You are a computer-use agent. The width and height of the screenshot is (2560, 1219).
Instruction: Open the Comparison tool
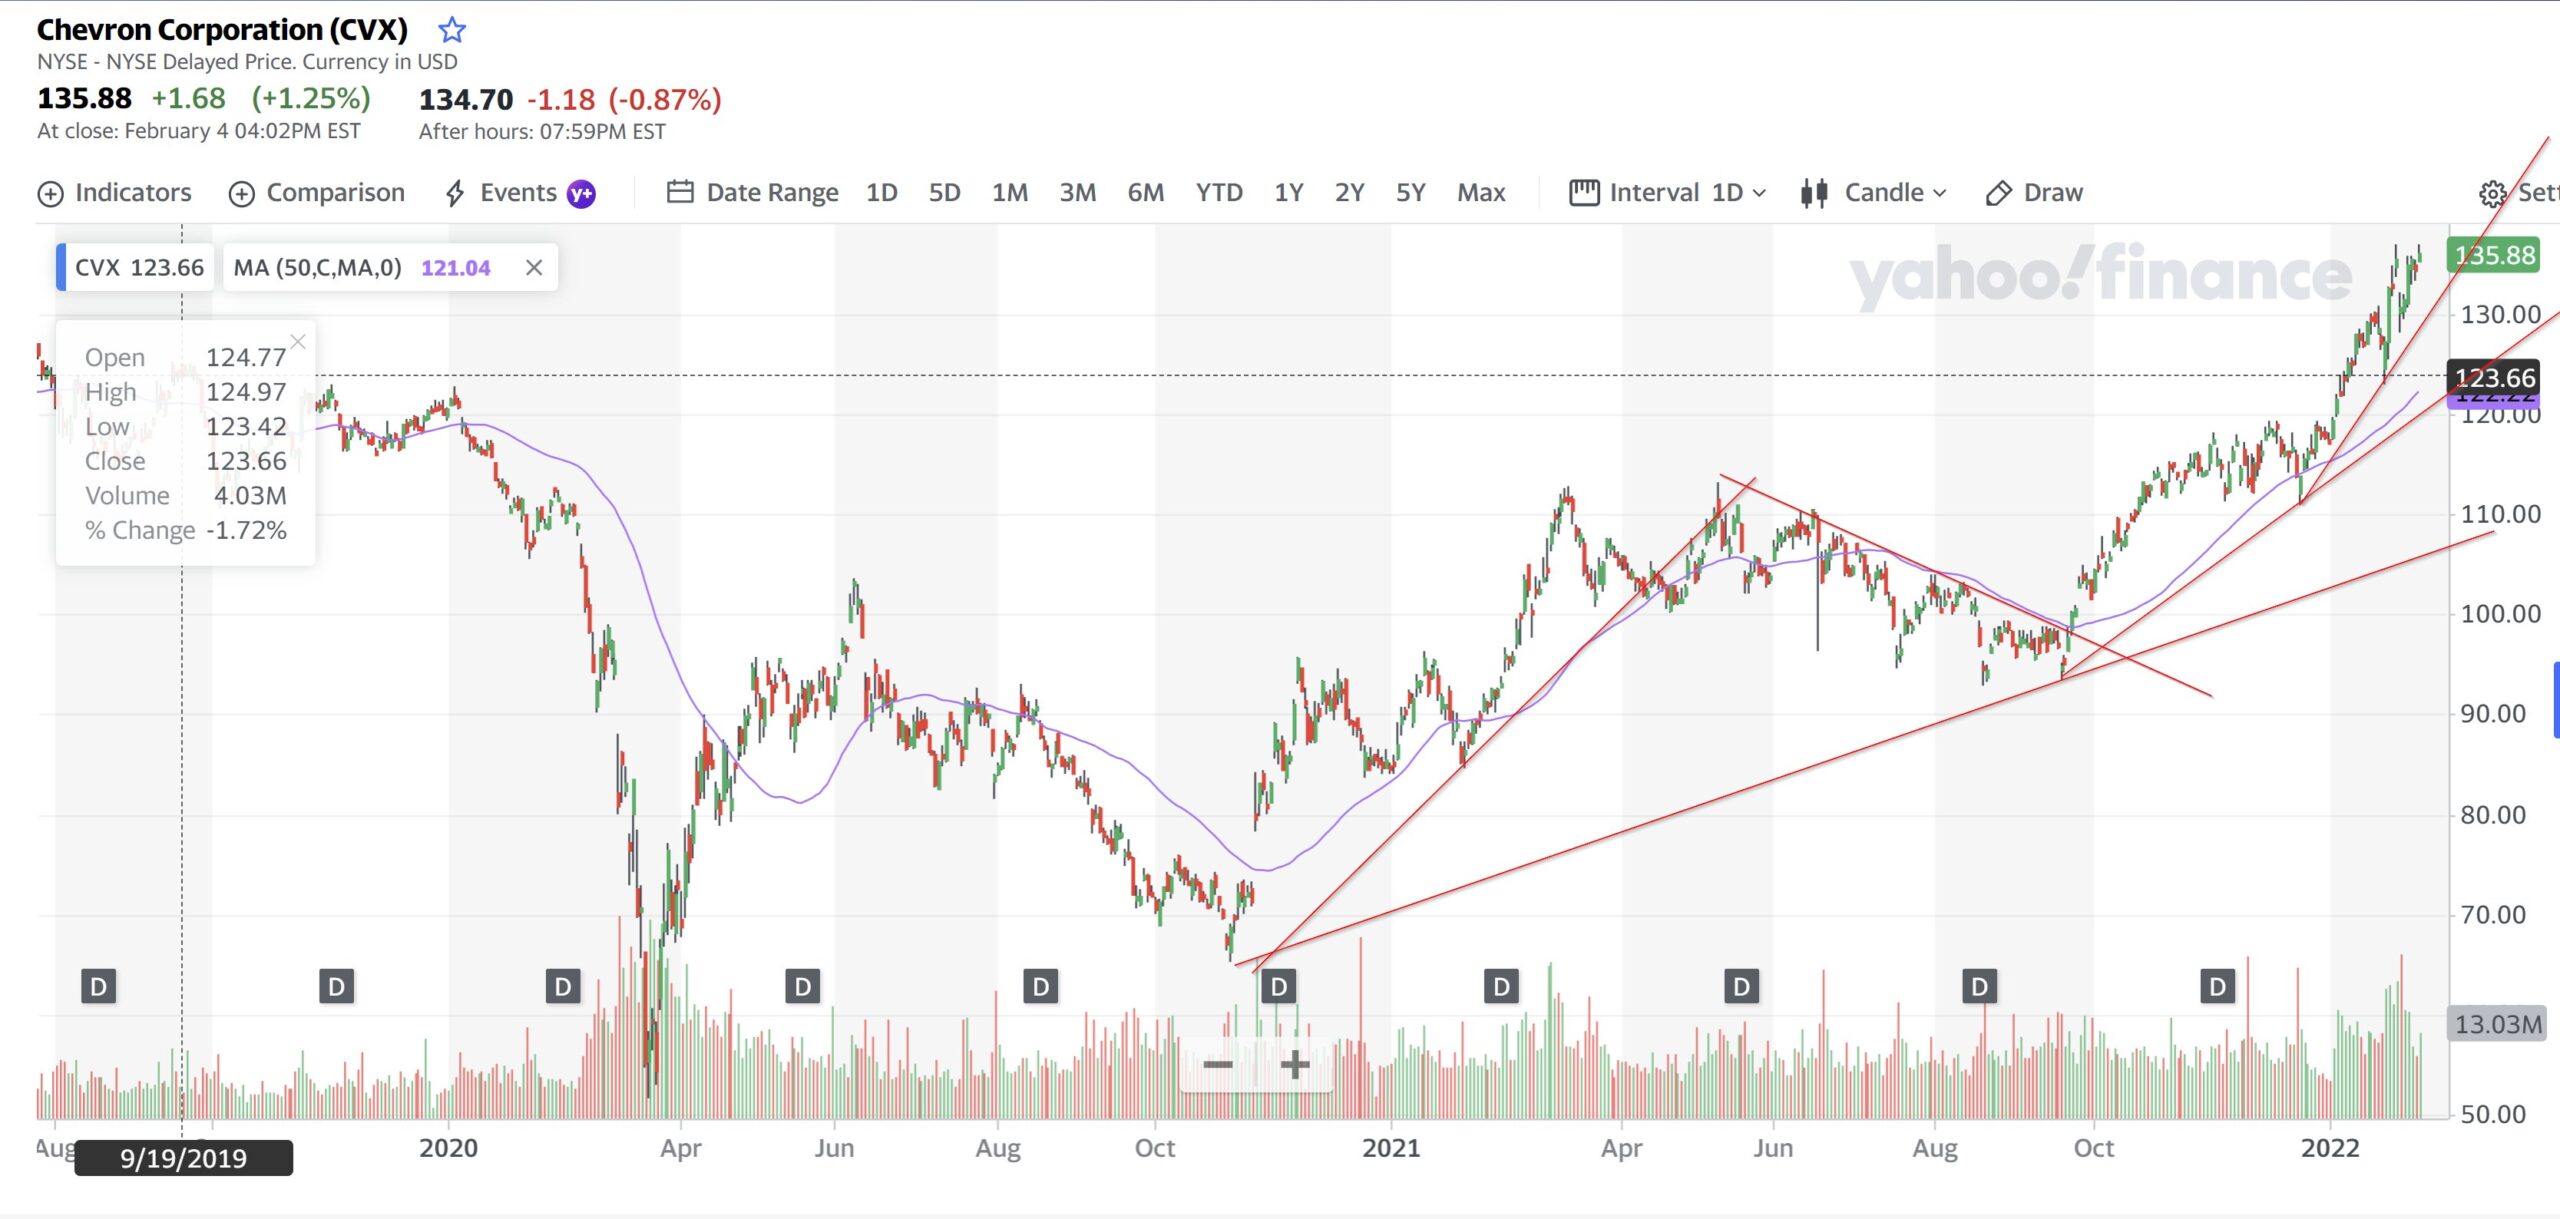[317, 193]
